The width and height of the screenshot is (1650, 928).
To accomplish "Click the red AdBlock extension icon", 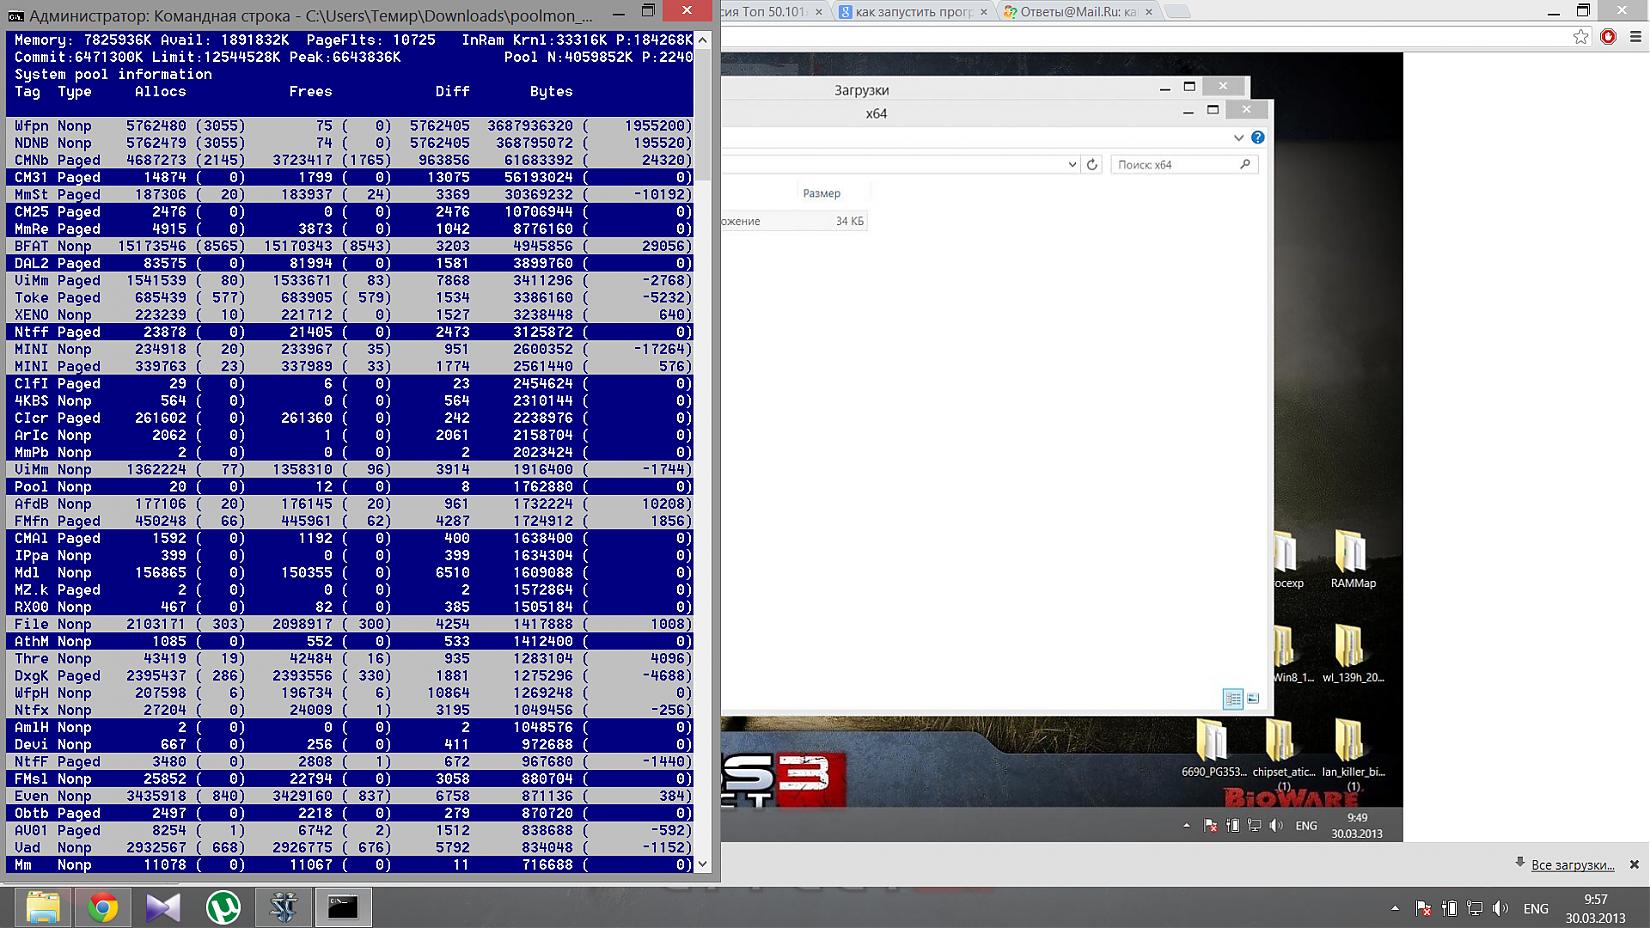I will click(1608, 37).
